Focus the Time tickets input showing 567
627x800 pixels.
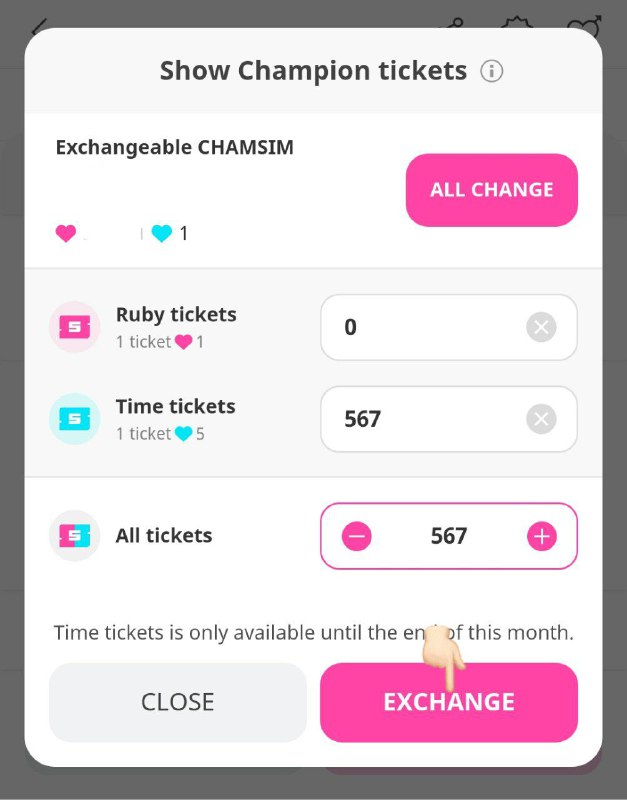[449, 419]
